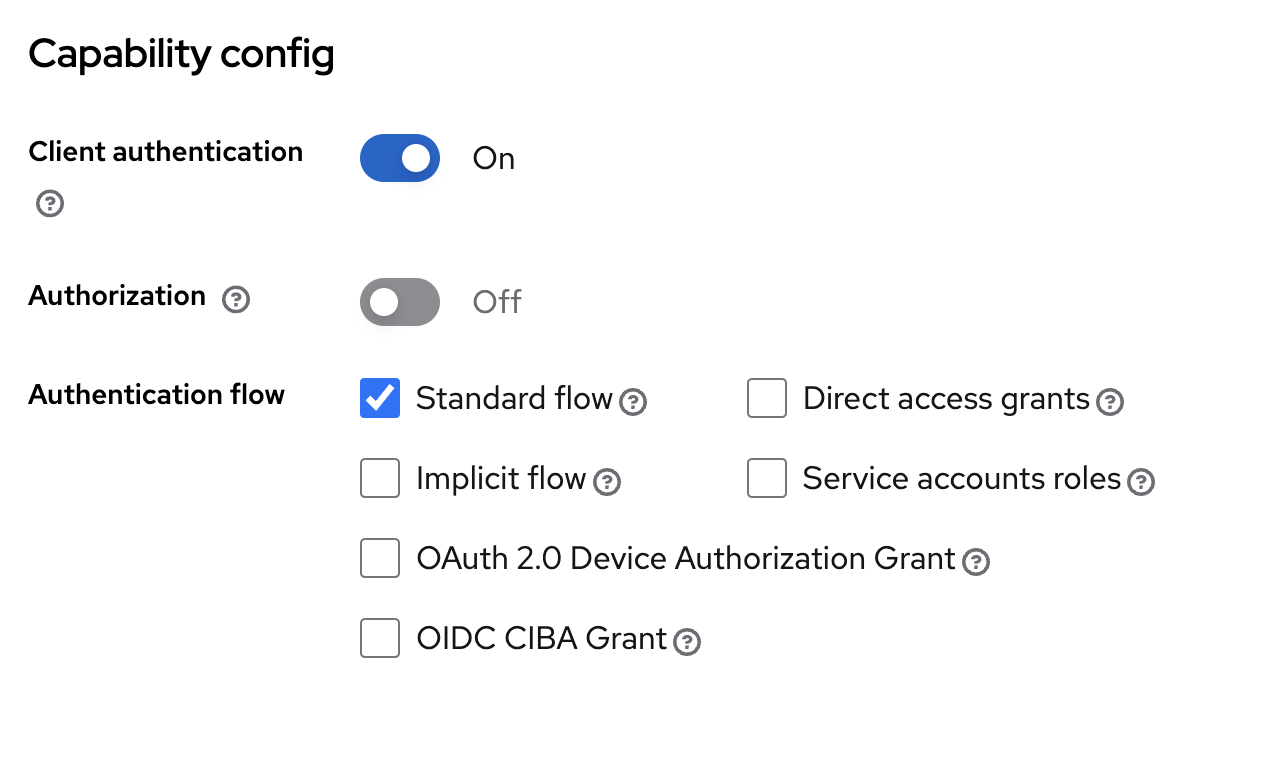Click the Authorization help icon

click(x=236, y=299)
